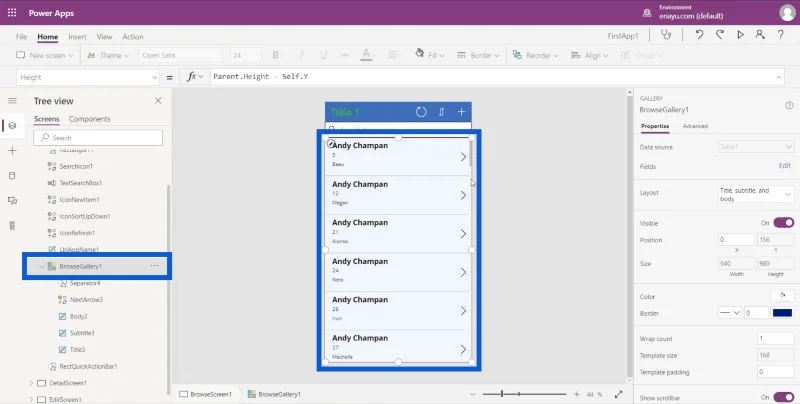
Task: Select IconRefresh1 in the tree
Action: pyautogui.click(x=77, y=233)
